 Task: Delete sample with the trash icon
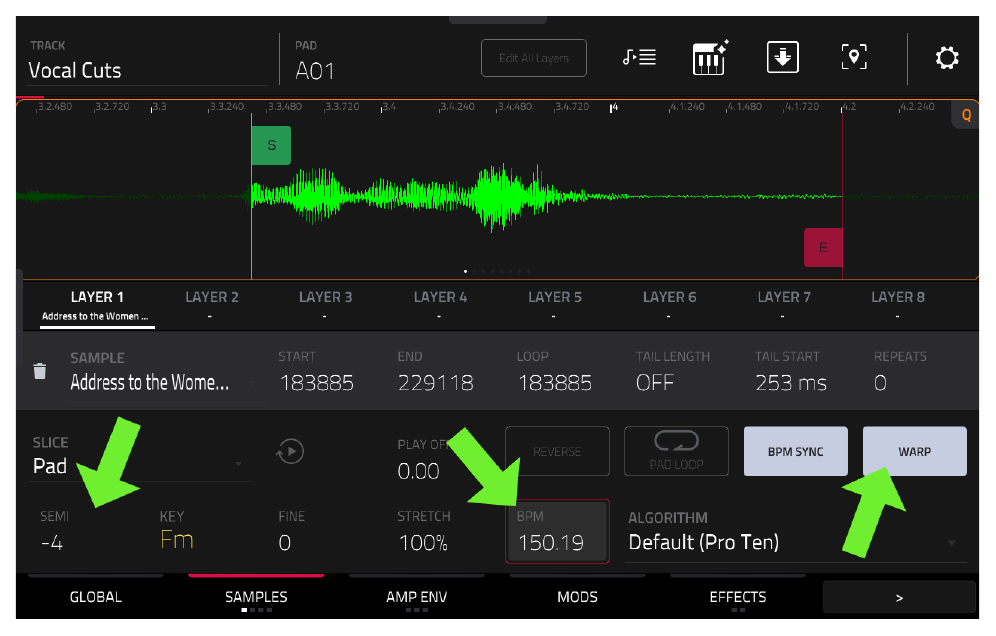[x=39, y=370]
